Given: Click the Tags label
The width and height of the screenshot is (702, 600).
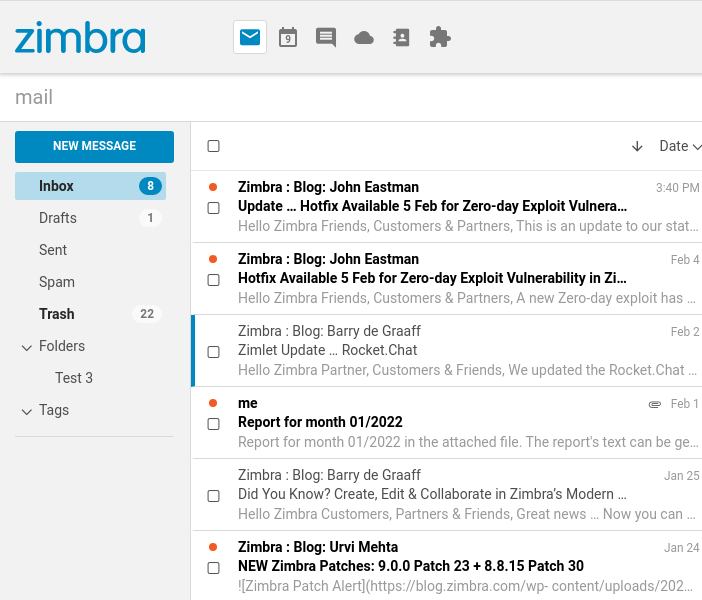Looking at the screenshot, I should (x=54, y=410).
